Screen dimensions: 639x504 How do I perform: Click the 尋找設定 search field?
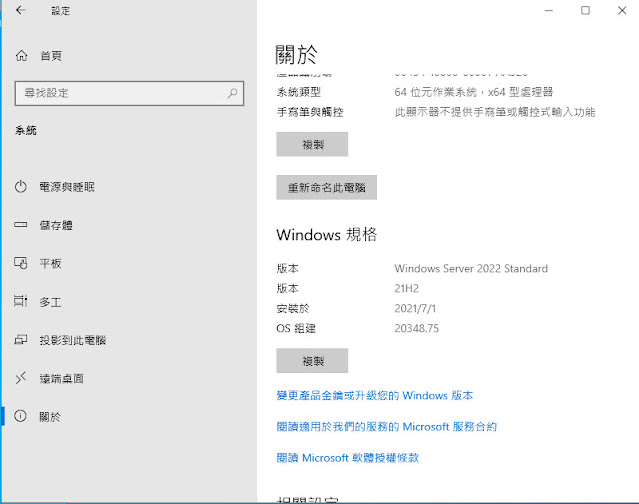(129, 93)
